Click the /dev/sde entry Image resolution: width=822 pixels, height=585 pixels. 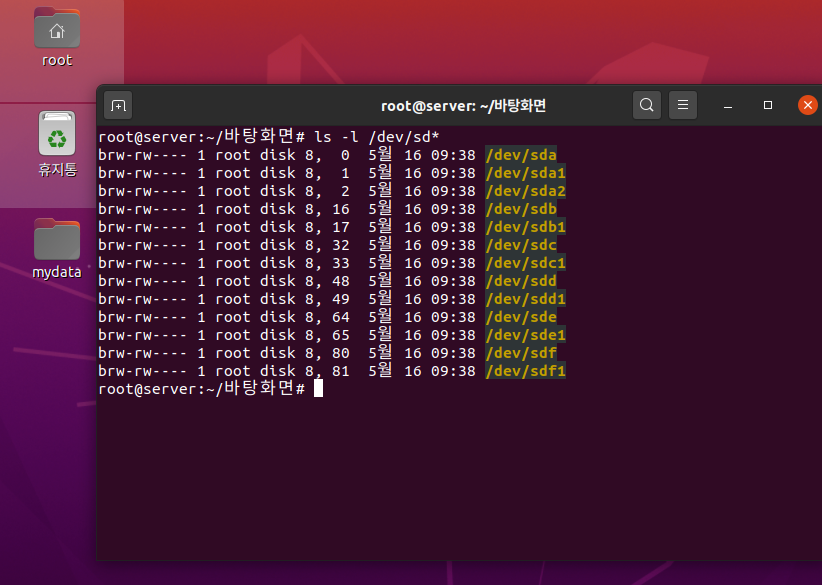(x=521, y=317)
